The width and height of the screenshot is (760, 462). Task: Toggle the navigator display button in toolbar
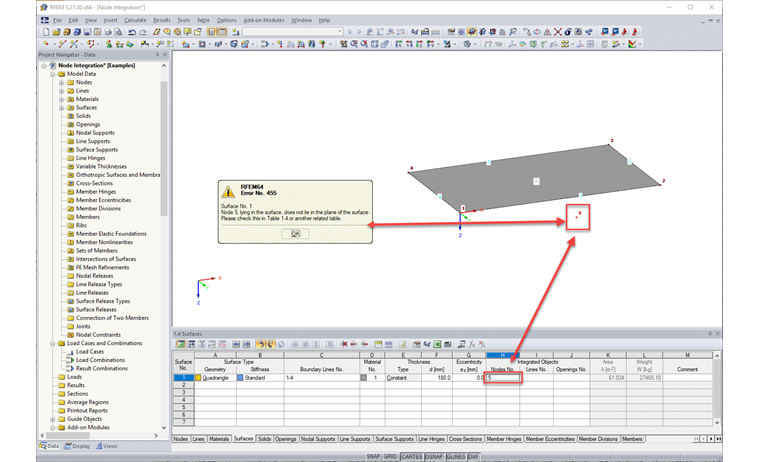[211, 32]
